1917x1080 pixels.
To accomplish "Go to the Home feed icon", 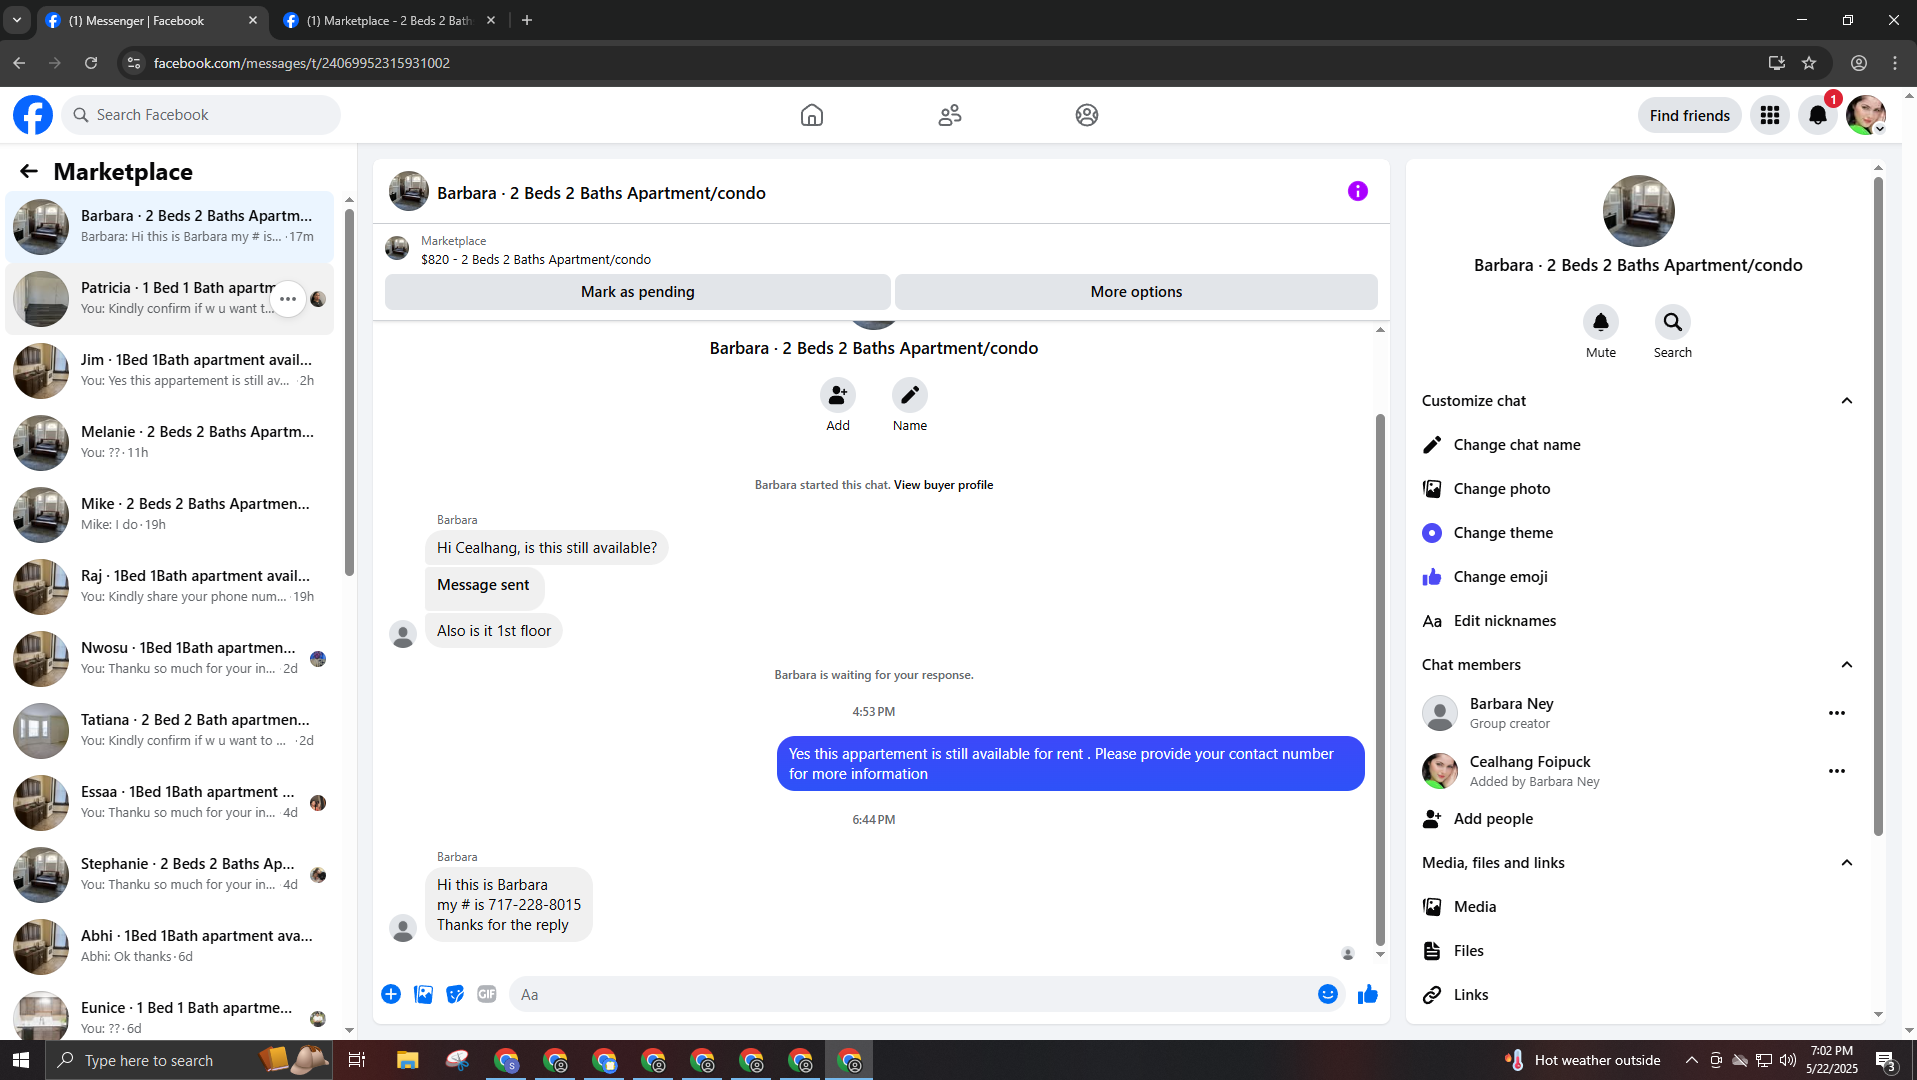I will pos(812,115).
